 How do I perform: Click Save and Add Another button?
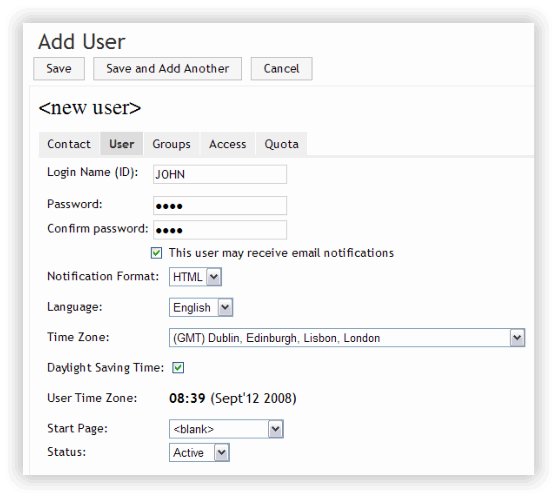click(167, 69)
